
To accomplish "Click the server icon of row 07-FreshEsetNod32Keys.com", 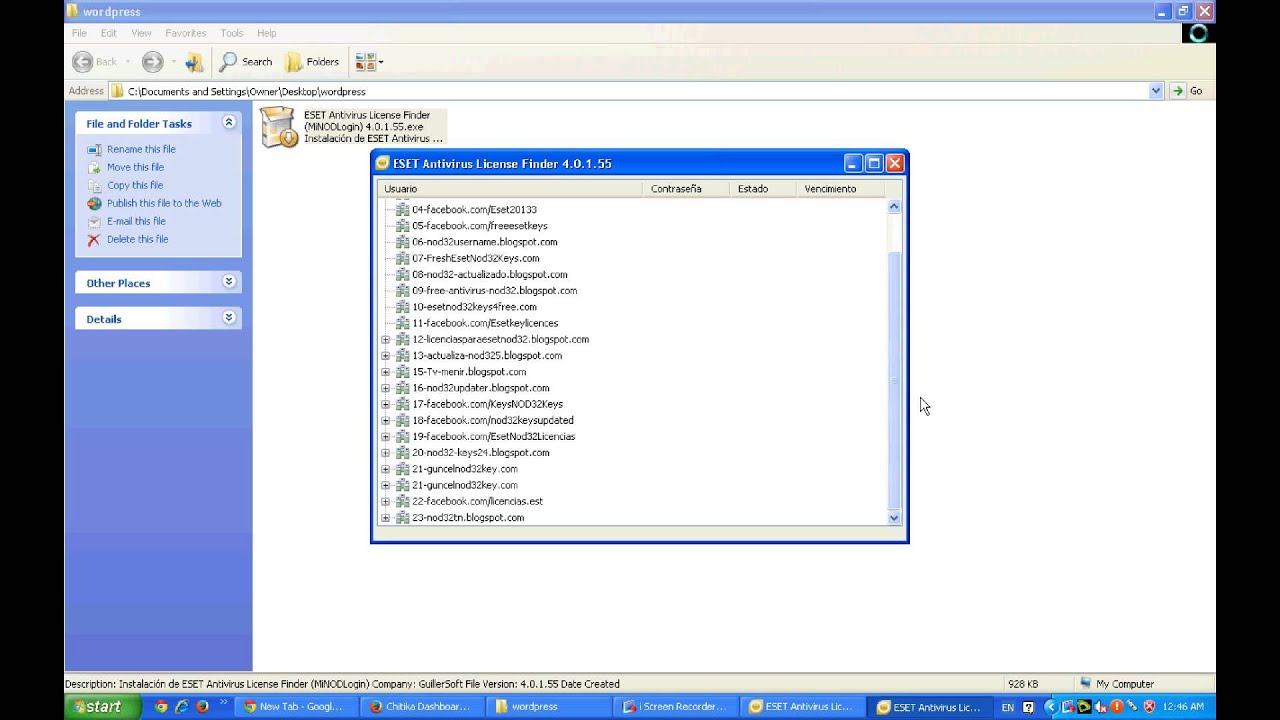I will coord(403,258).
